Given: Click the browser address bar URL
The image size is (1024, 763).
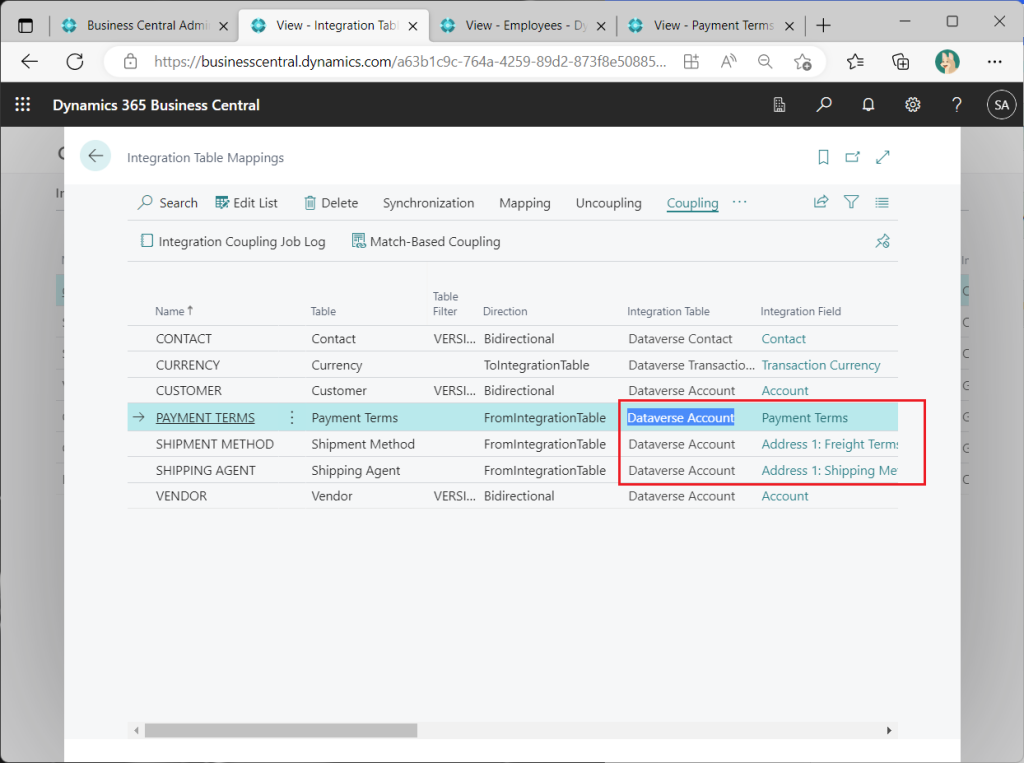Looking at the screenshot, I should 410,62.
